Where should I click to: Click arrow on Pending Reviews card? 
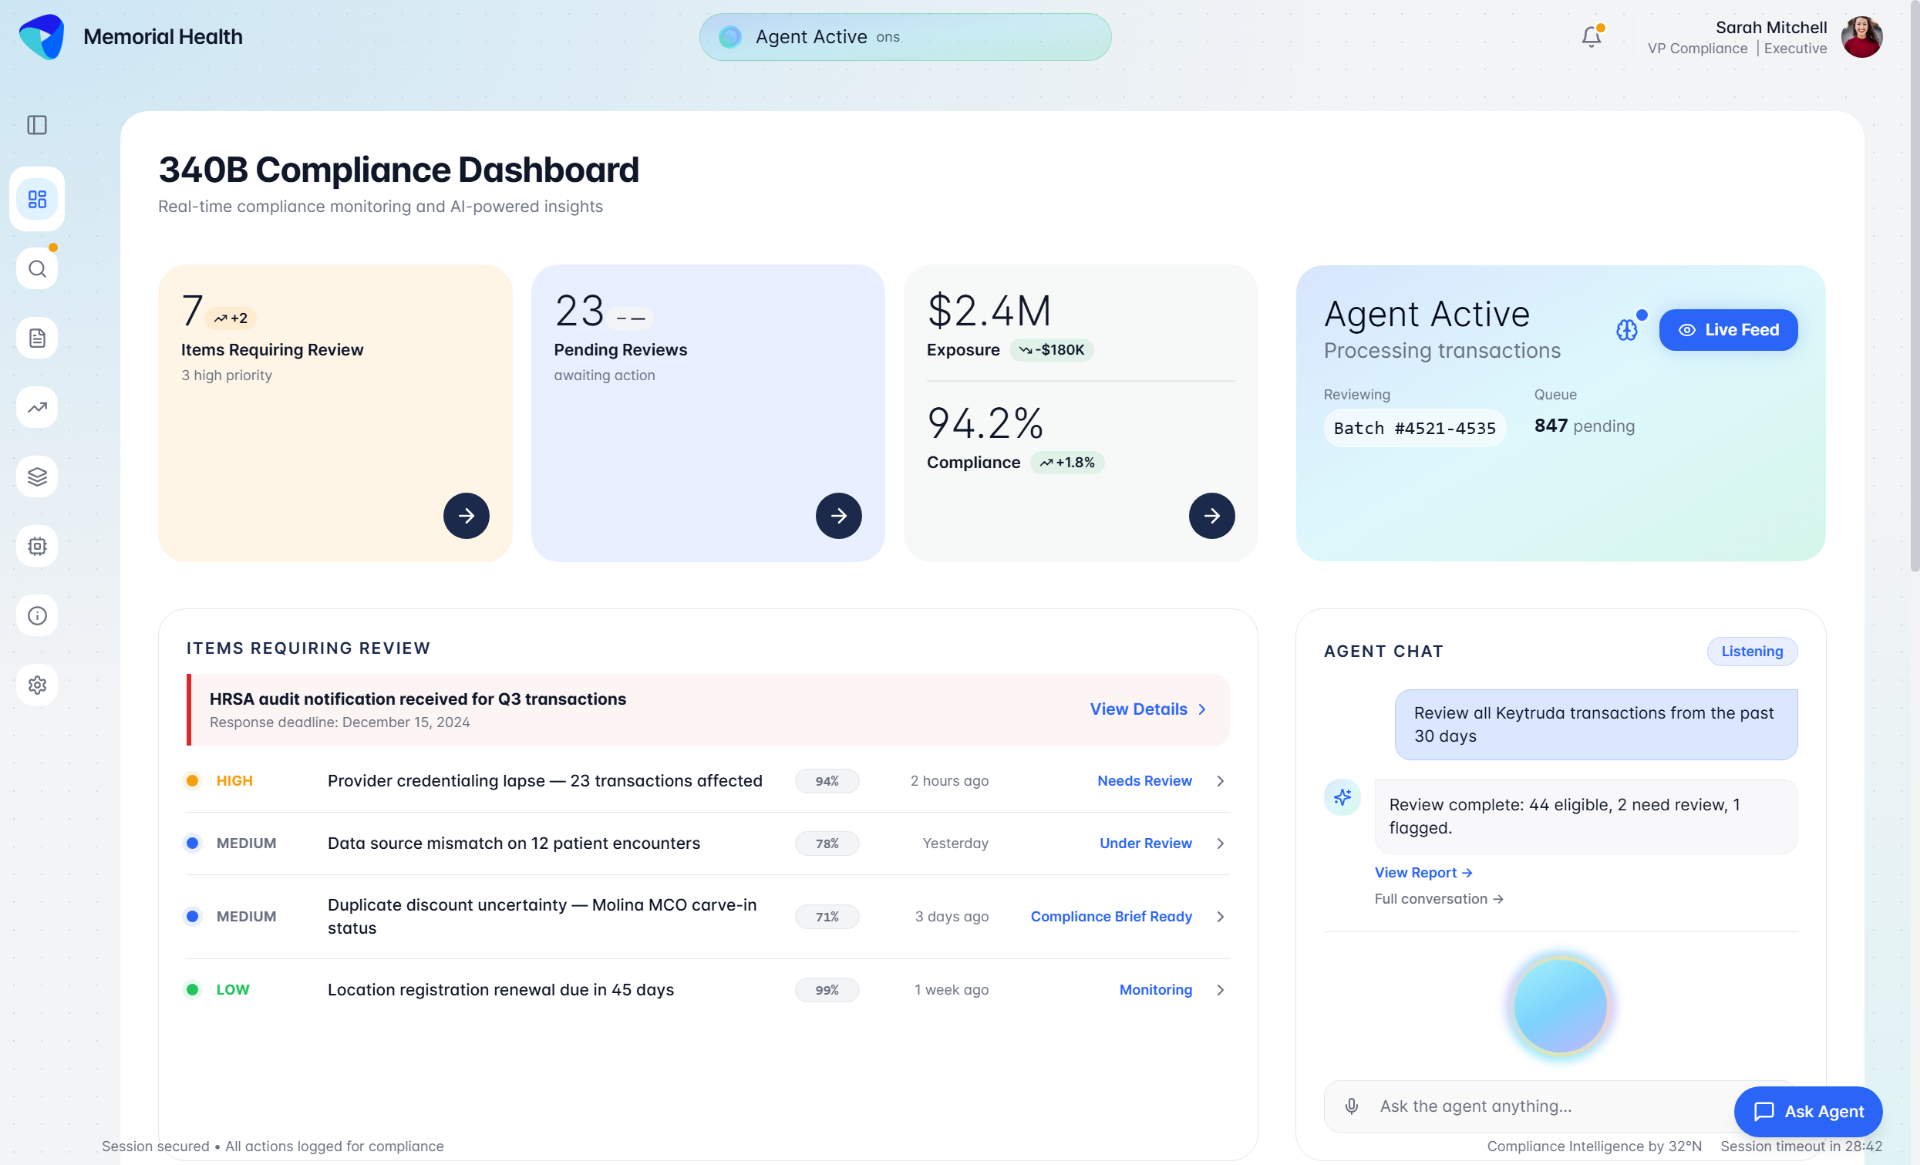pos(839,516)
